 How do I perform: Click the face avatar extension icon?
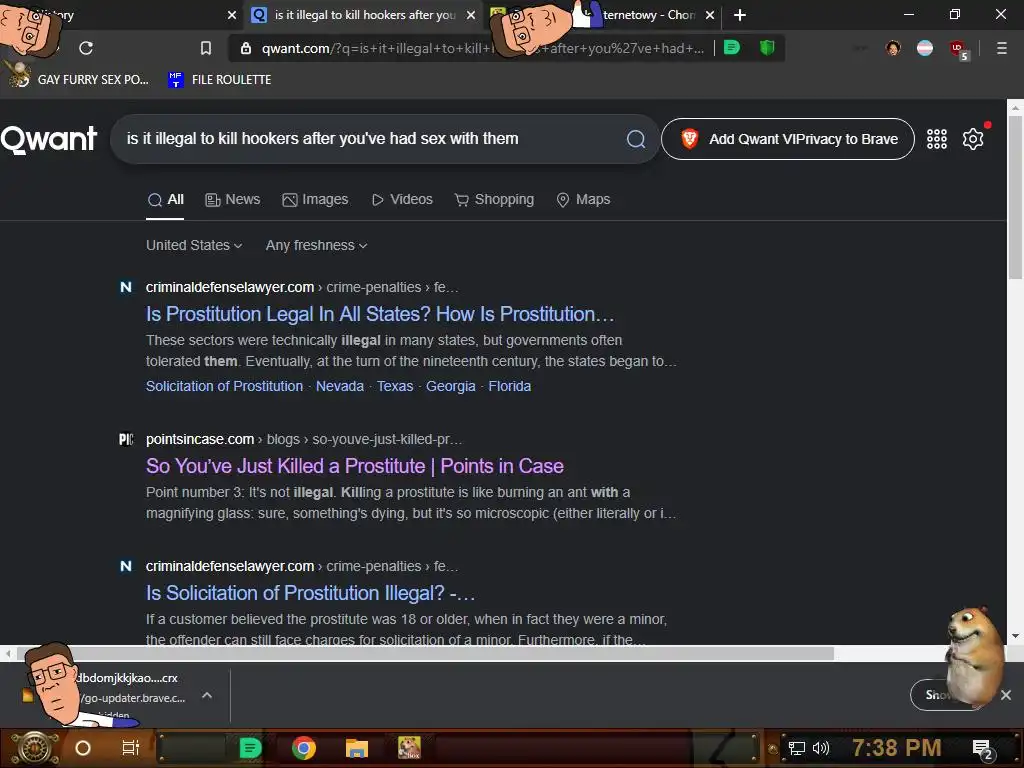click(893, 48)
